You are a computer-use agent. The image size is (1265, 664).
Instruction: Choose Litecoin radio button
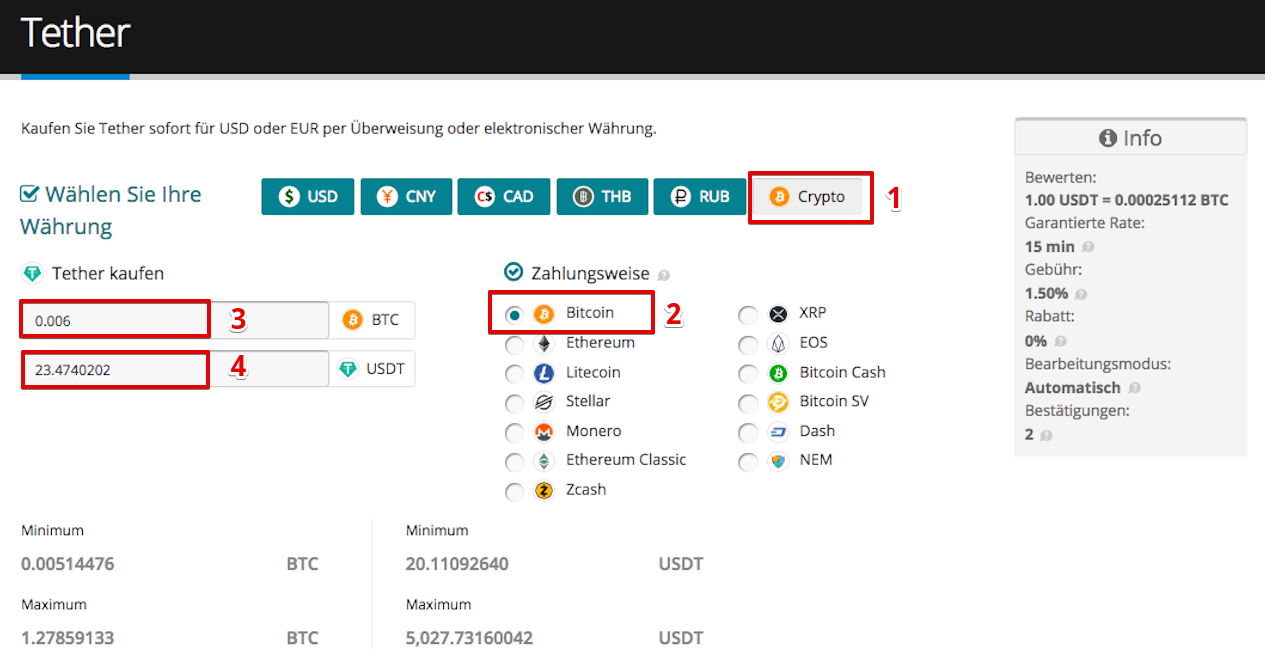(514, 374)
